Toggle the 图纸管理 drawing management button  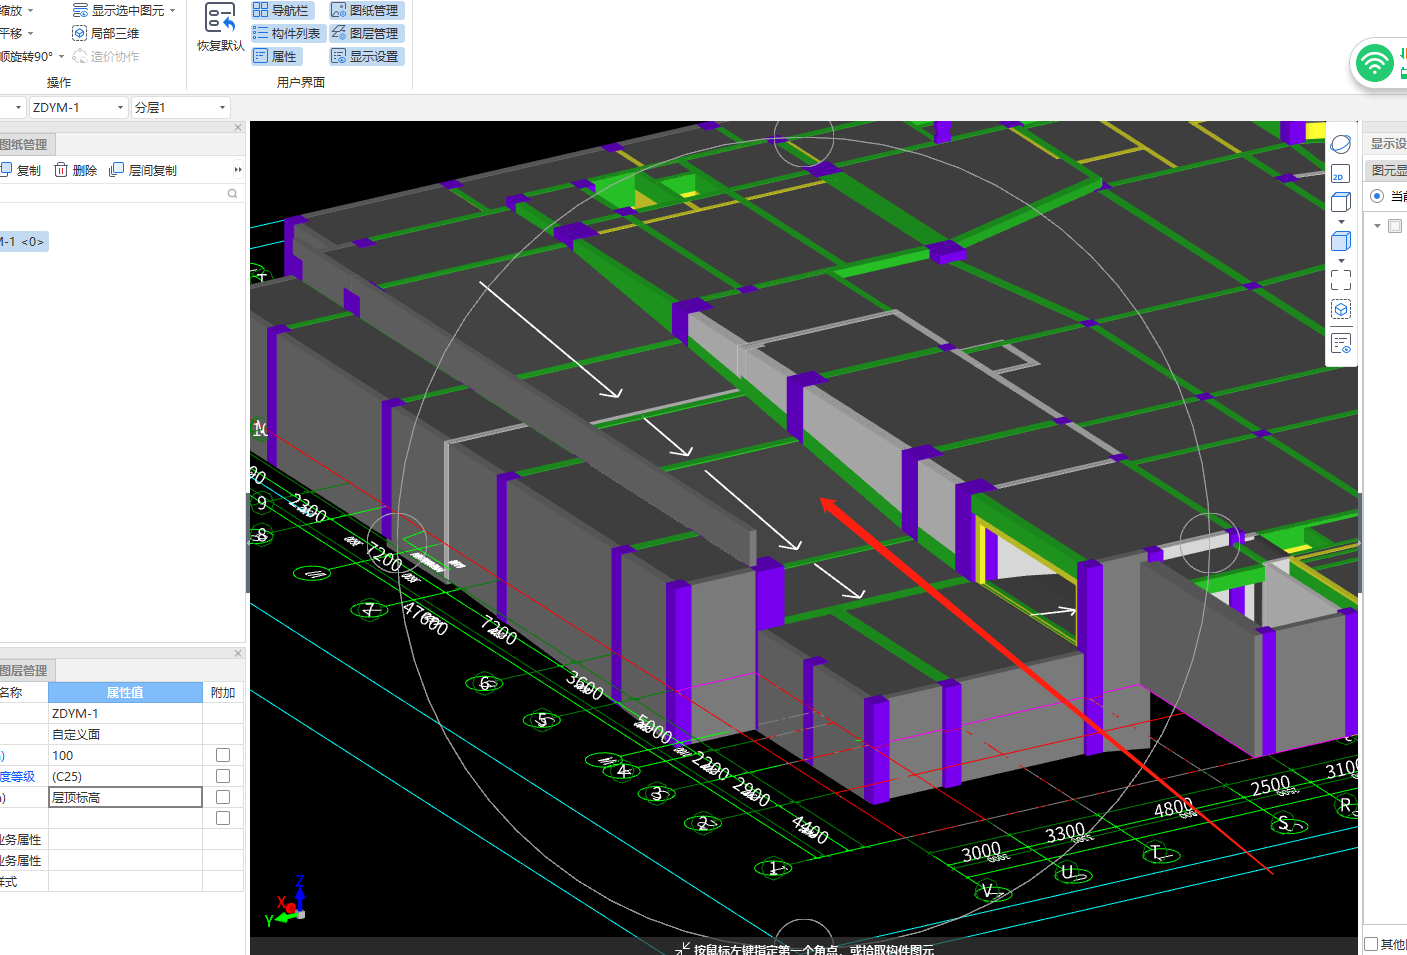(x=365, y=10)
